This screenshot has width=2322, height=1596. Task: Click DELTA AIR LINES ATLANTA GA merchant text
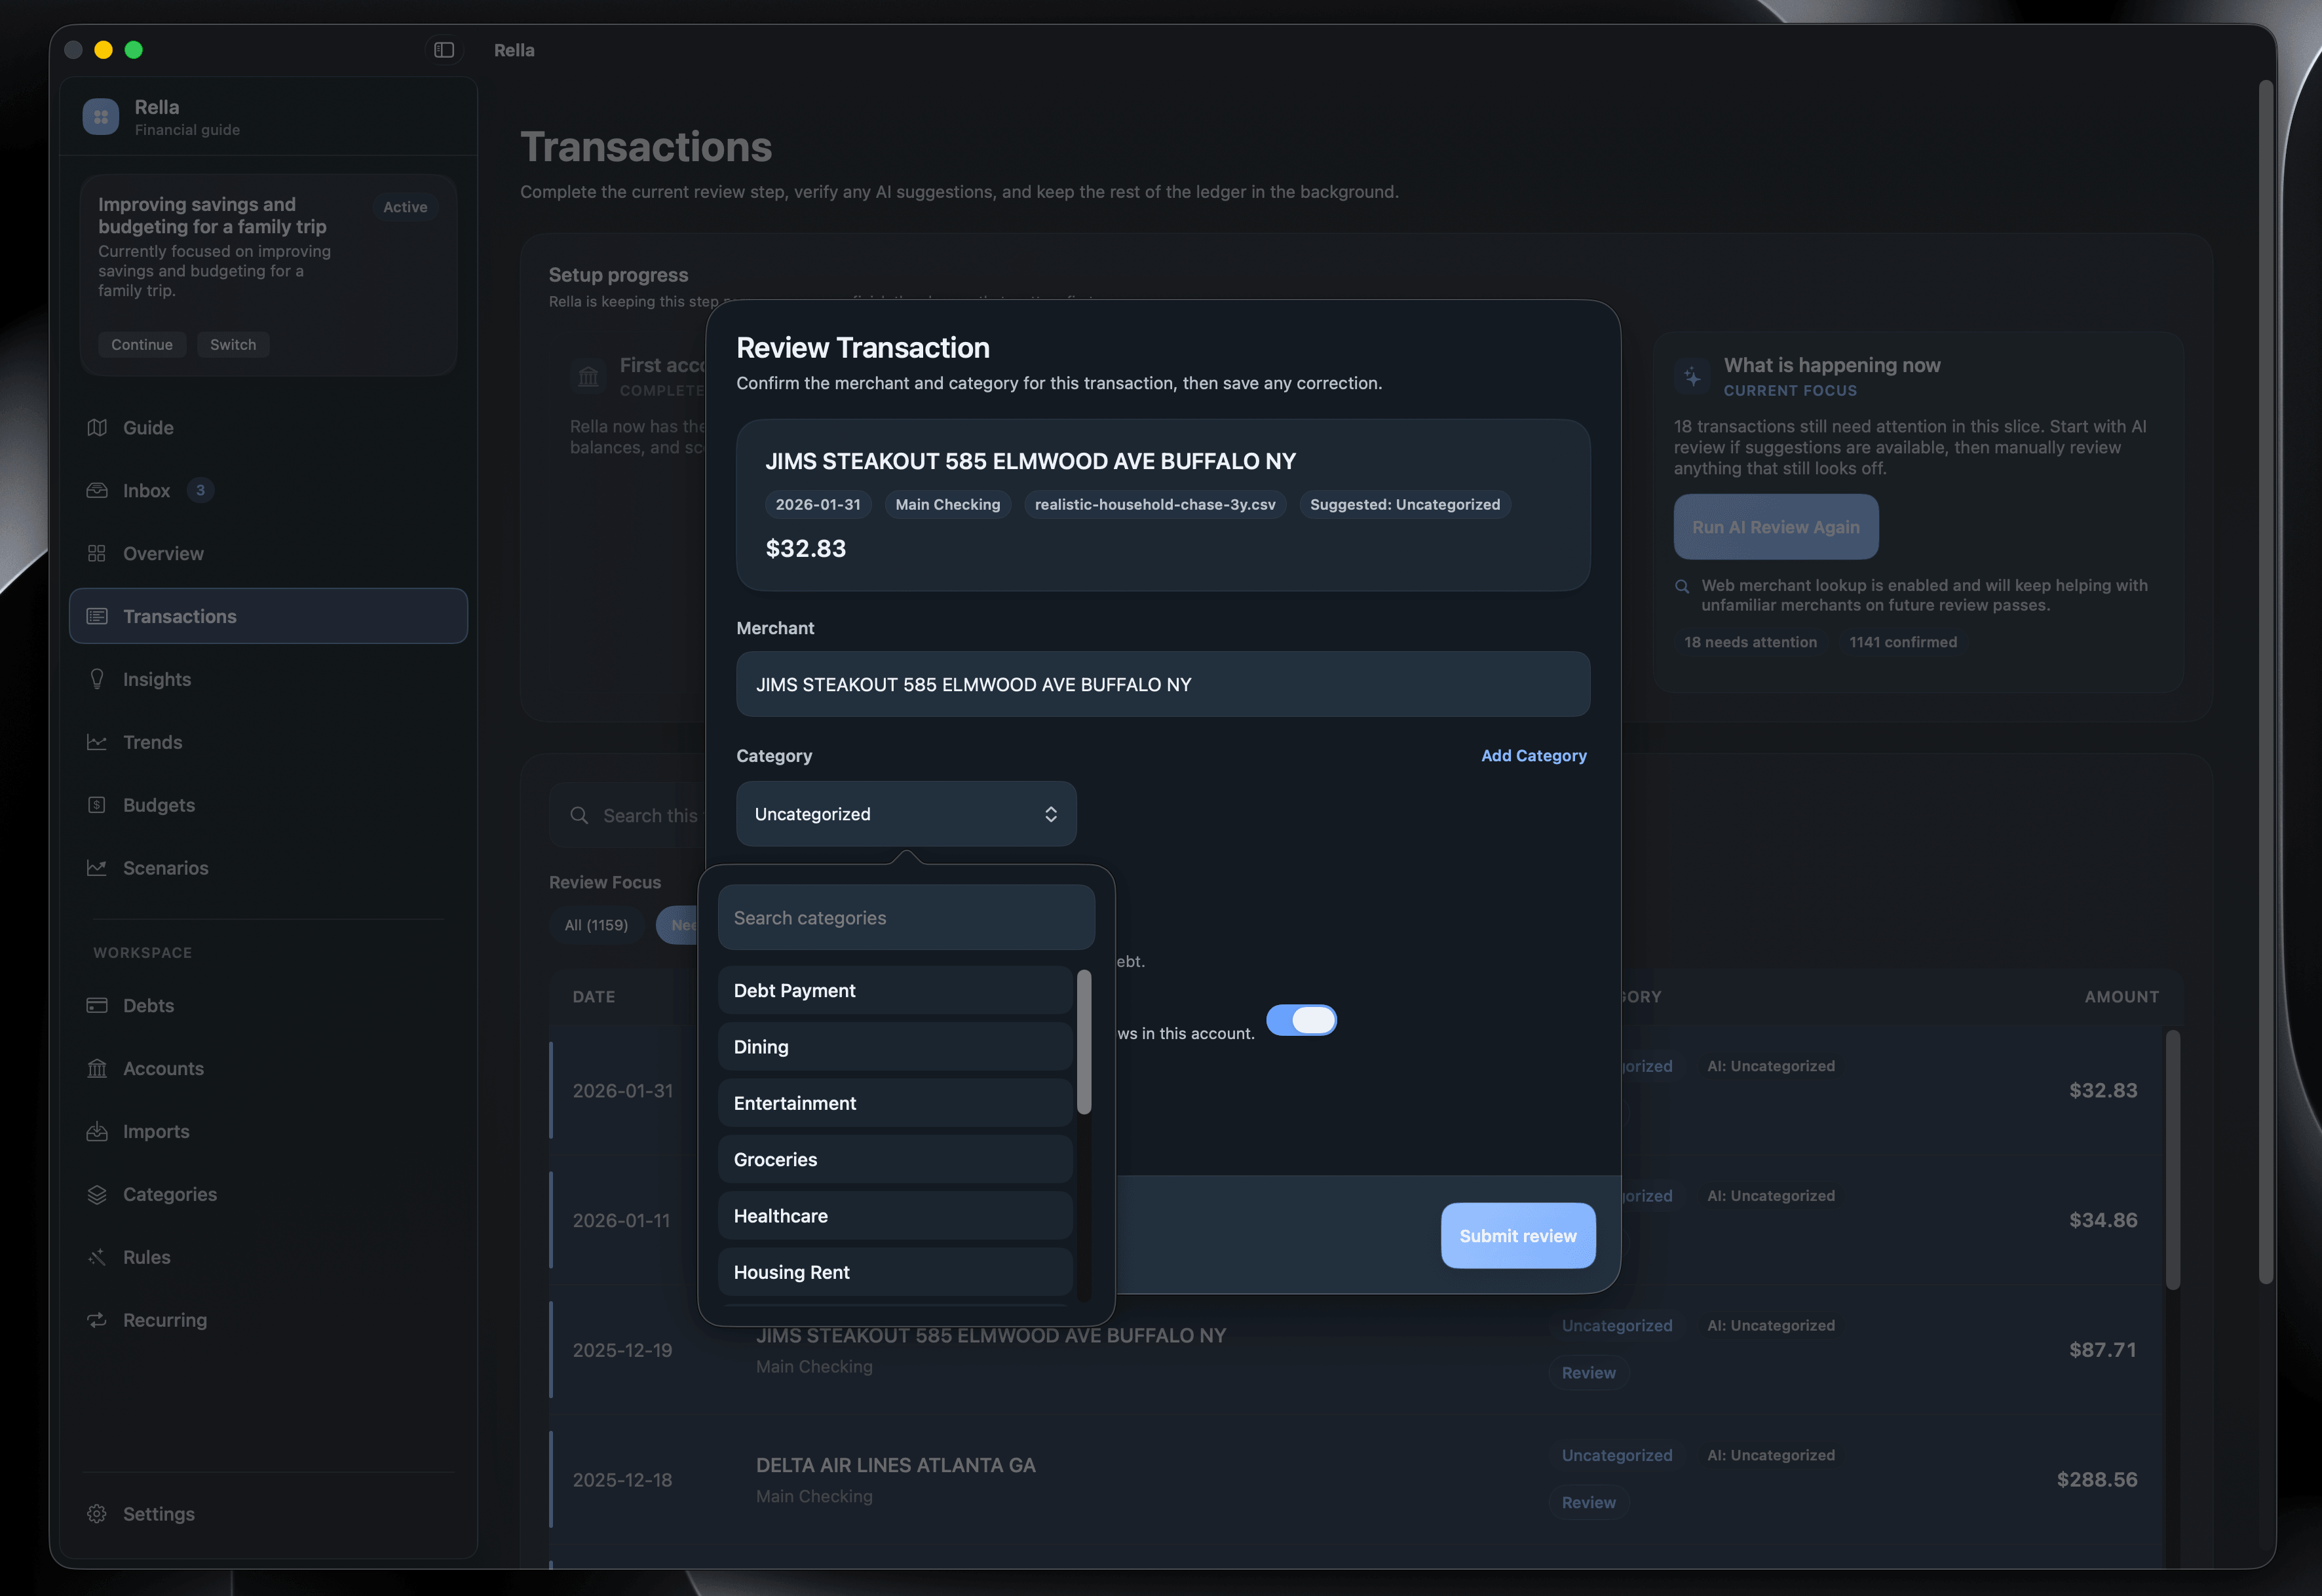coord(895,1466)
